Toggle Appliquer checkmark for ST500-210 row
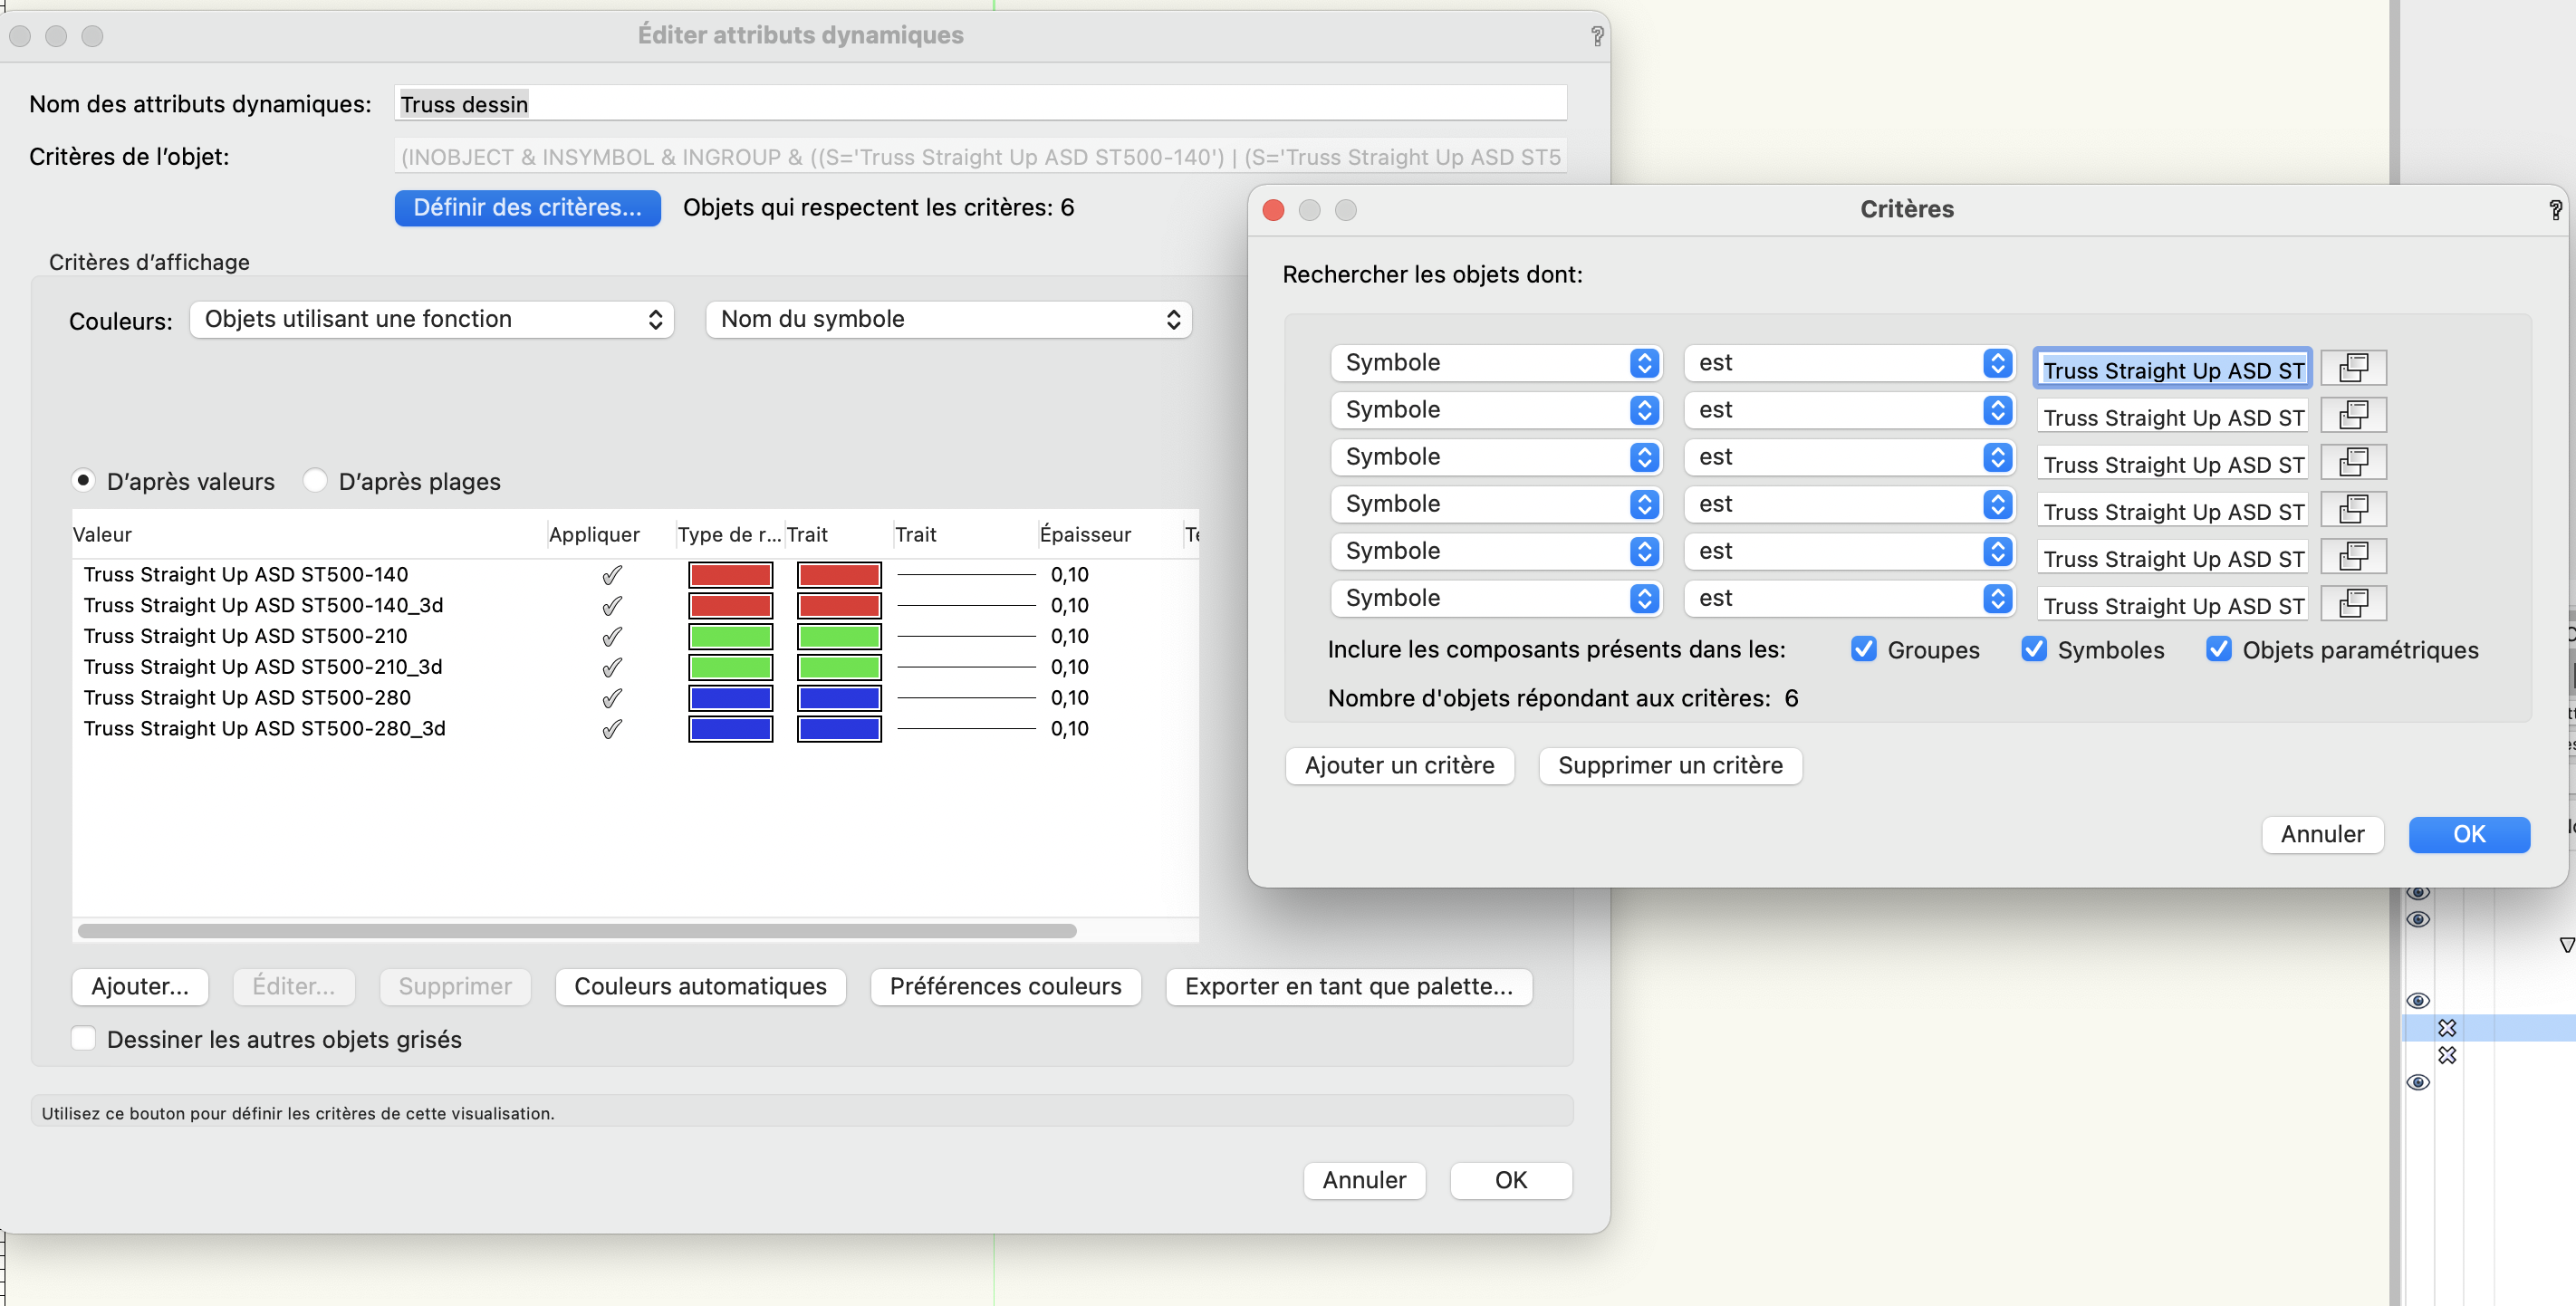 [612, 636]
